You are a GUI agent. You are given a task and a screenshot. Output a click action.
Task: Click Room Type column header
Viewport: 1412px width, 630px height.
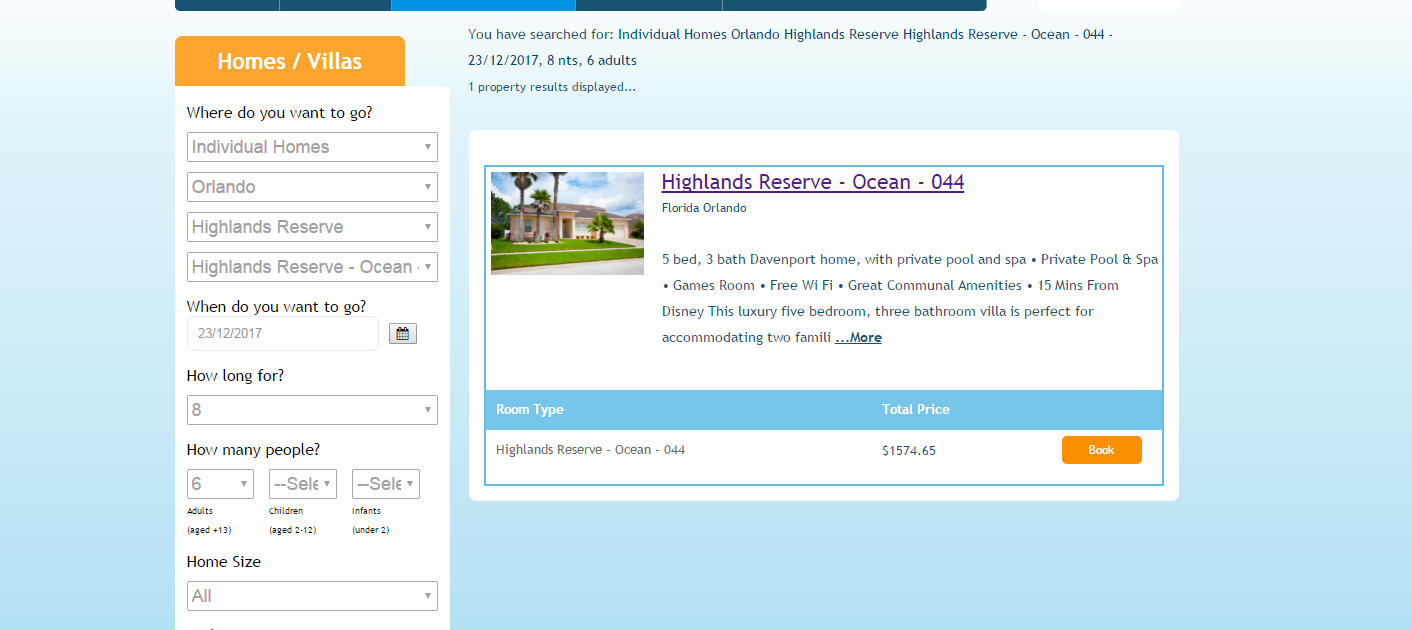[x=530, y=409]
